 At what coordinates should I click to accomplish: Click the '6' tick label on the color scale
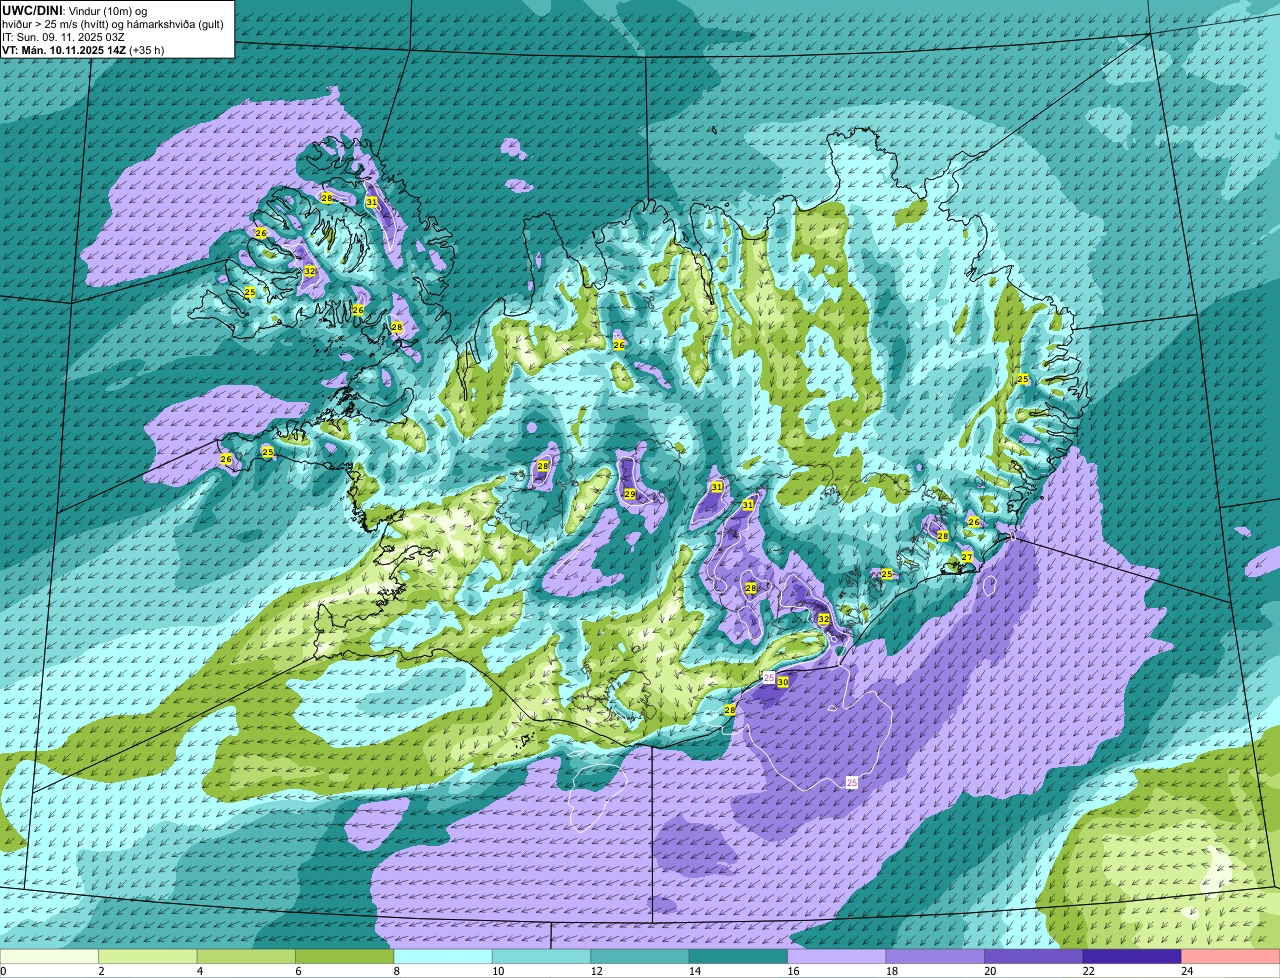[297, 970]
